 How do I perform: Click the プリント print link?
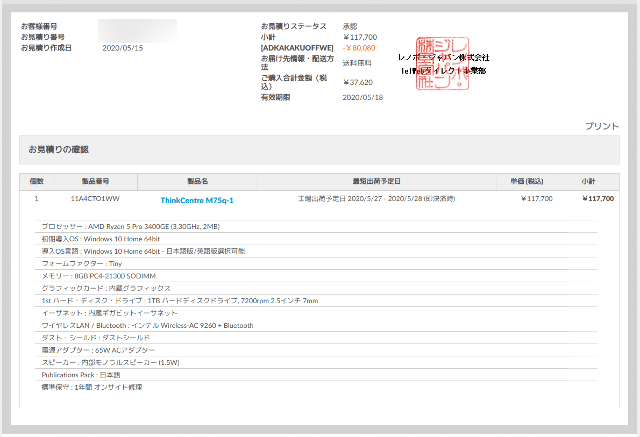(602, 126)
